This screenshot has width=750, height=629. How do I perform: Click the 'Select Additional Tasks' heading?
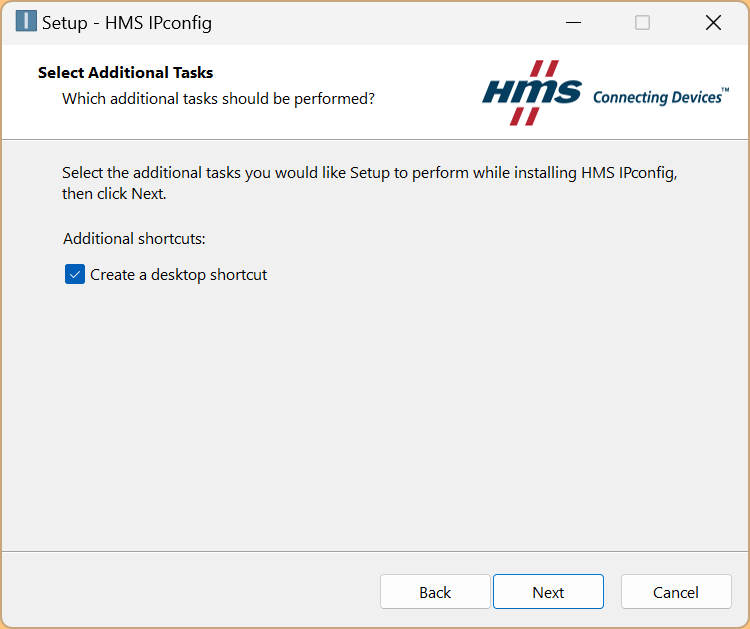coord(125,72)
